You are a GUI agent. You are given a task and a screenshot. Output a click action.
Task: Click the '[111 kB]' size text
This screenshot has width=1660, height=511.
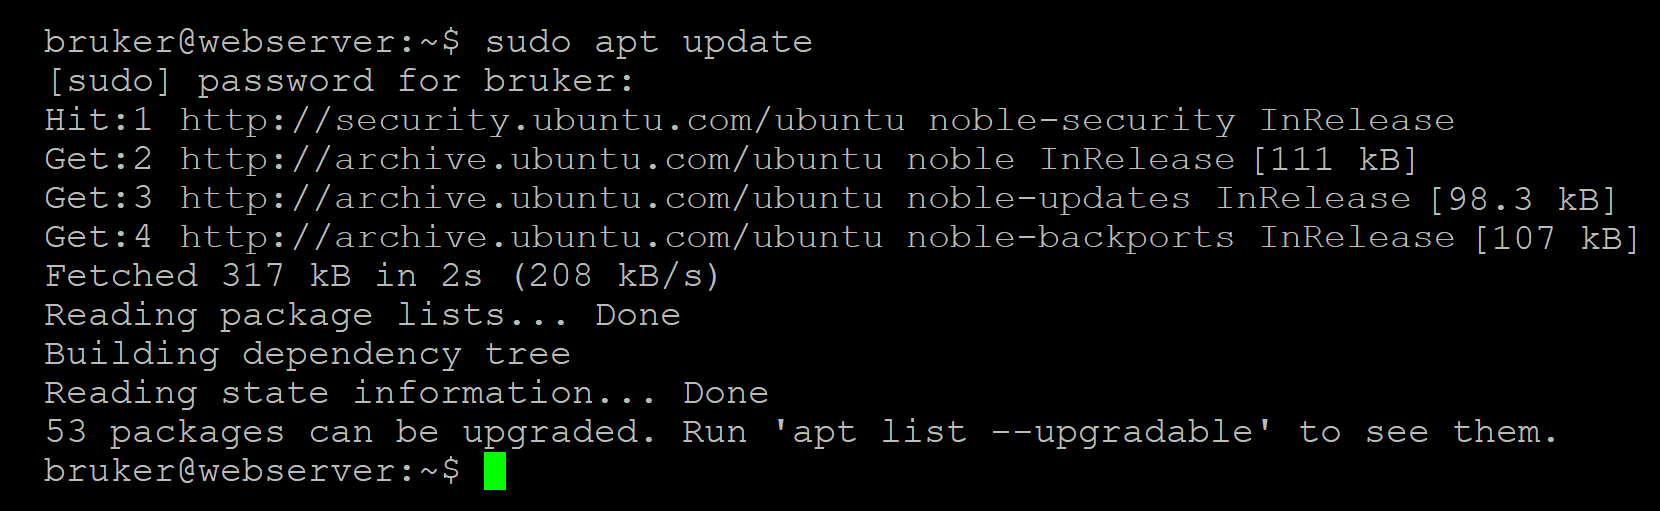tap(1335, 159)
